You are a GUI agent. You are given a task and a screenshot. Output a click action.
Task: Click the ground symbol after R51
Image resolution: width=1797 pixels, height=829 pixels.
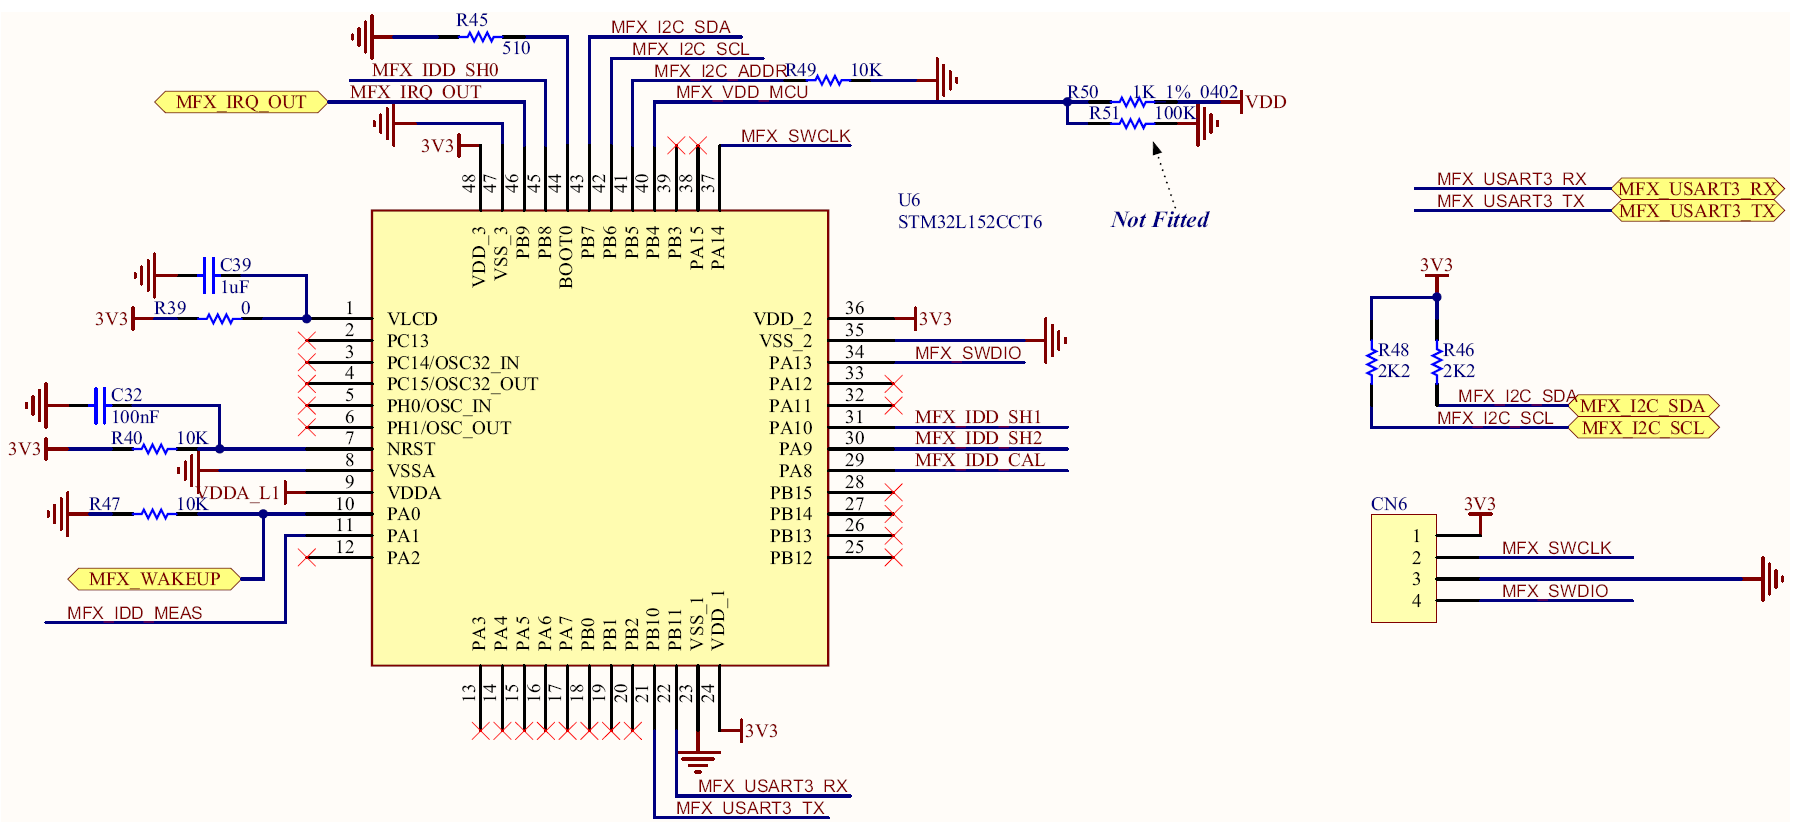pyautogui.click(x=1208, y=123)
